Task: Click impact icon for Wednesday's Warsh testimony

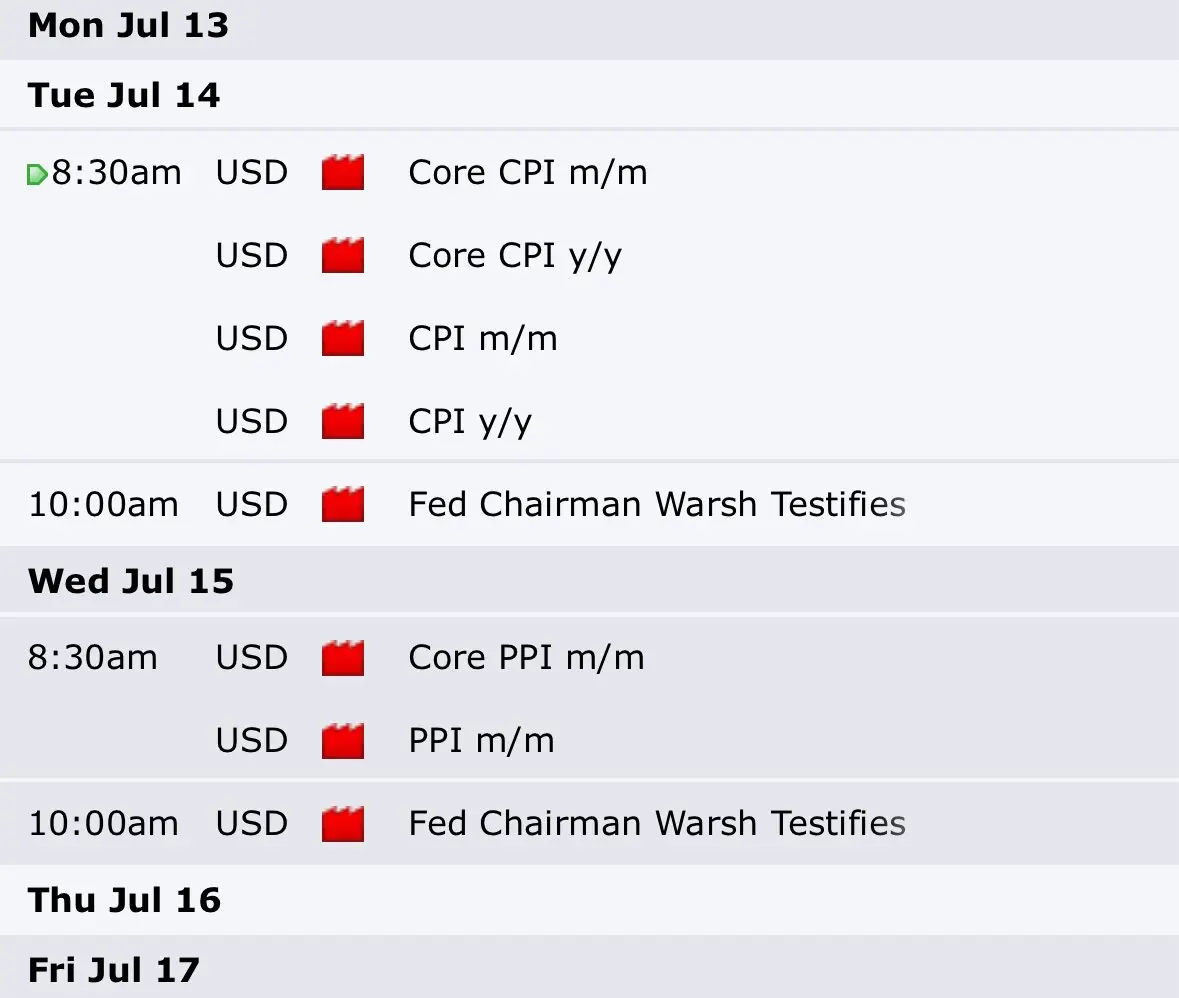Action: click(343, 823)
